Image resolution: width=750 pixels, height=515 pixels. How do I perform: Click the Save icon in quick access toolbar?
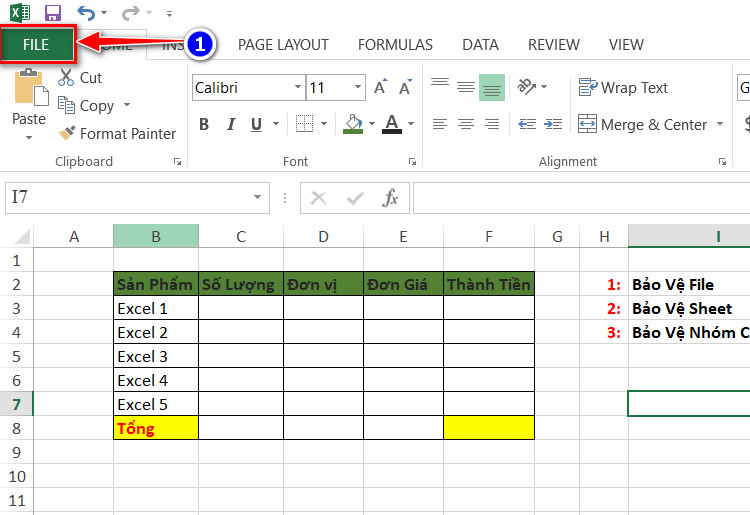[x=53, y=12]
